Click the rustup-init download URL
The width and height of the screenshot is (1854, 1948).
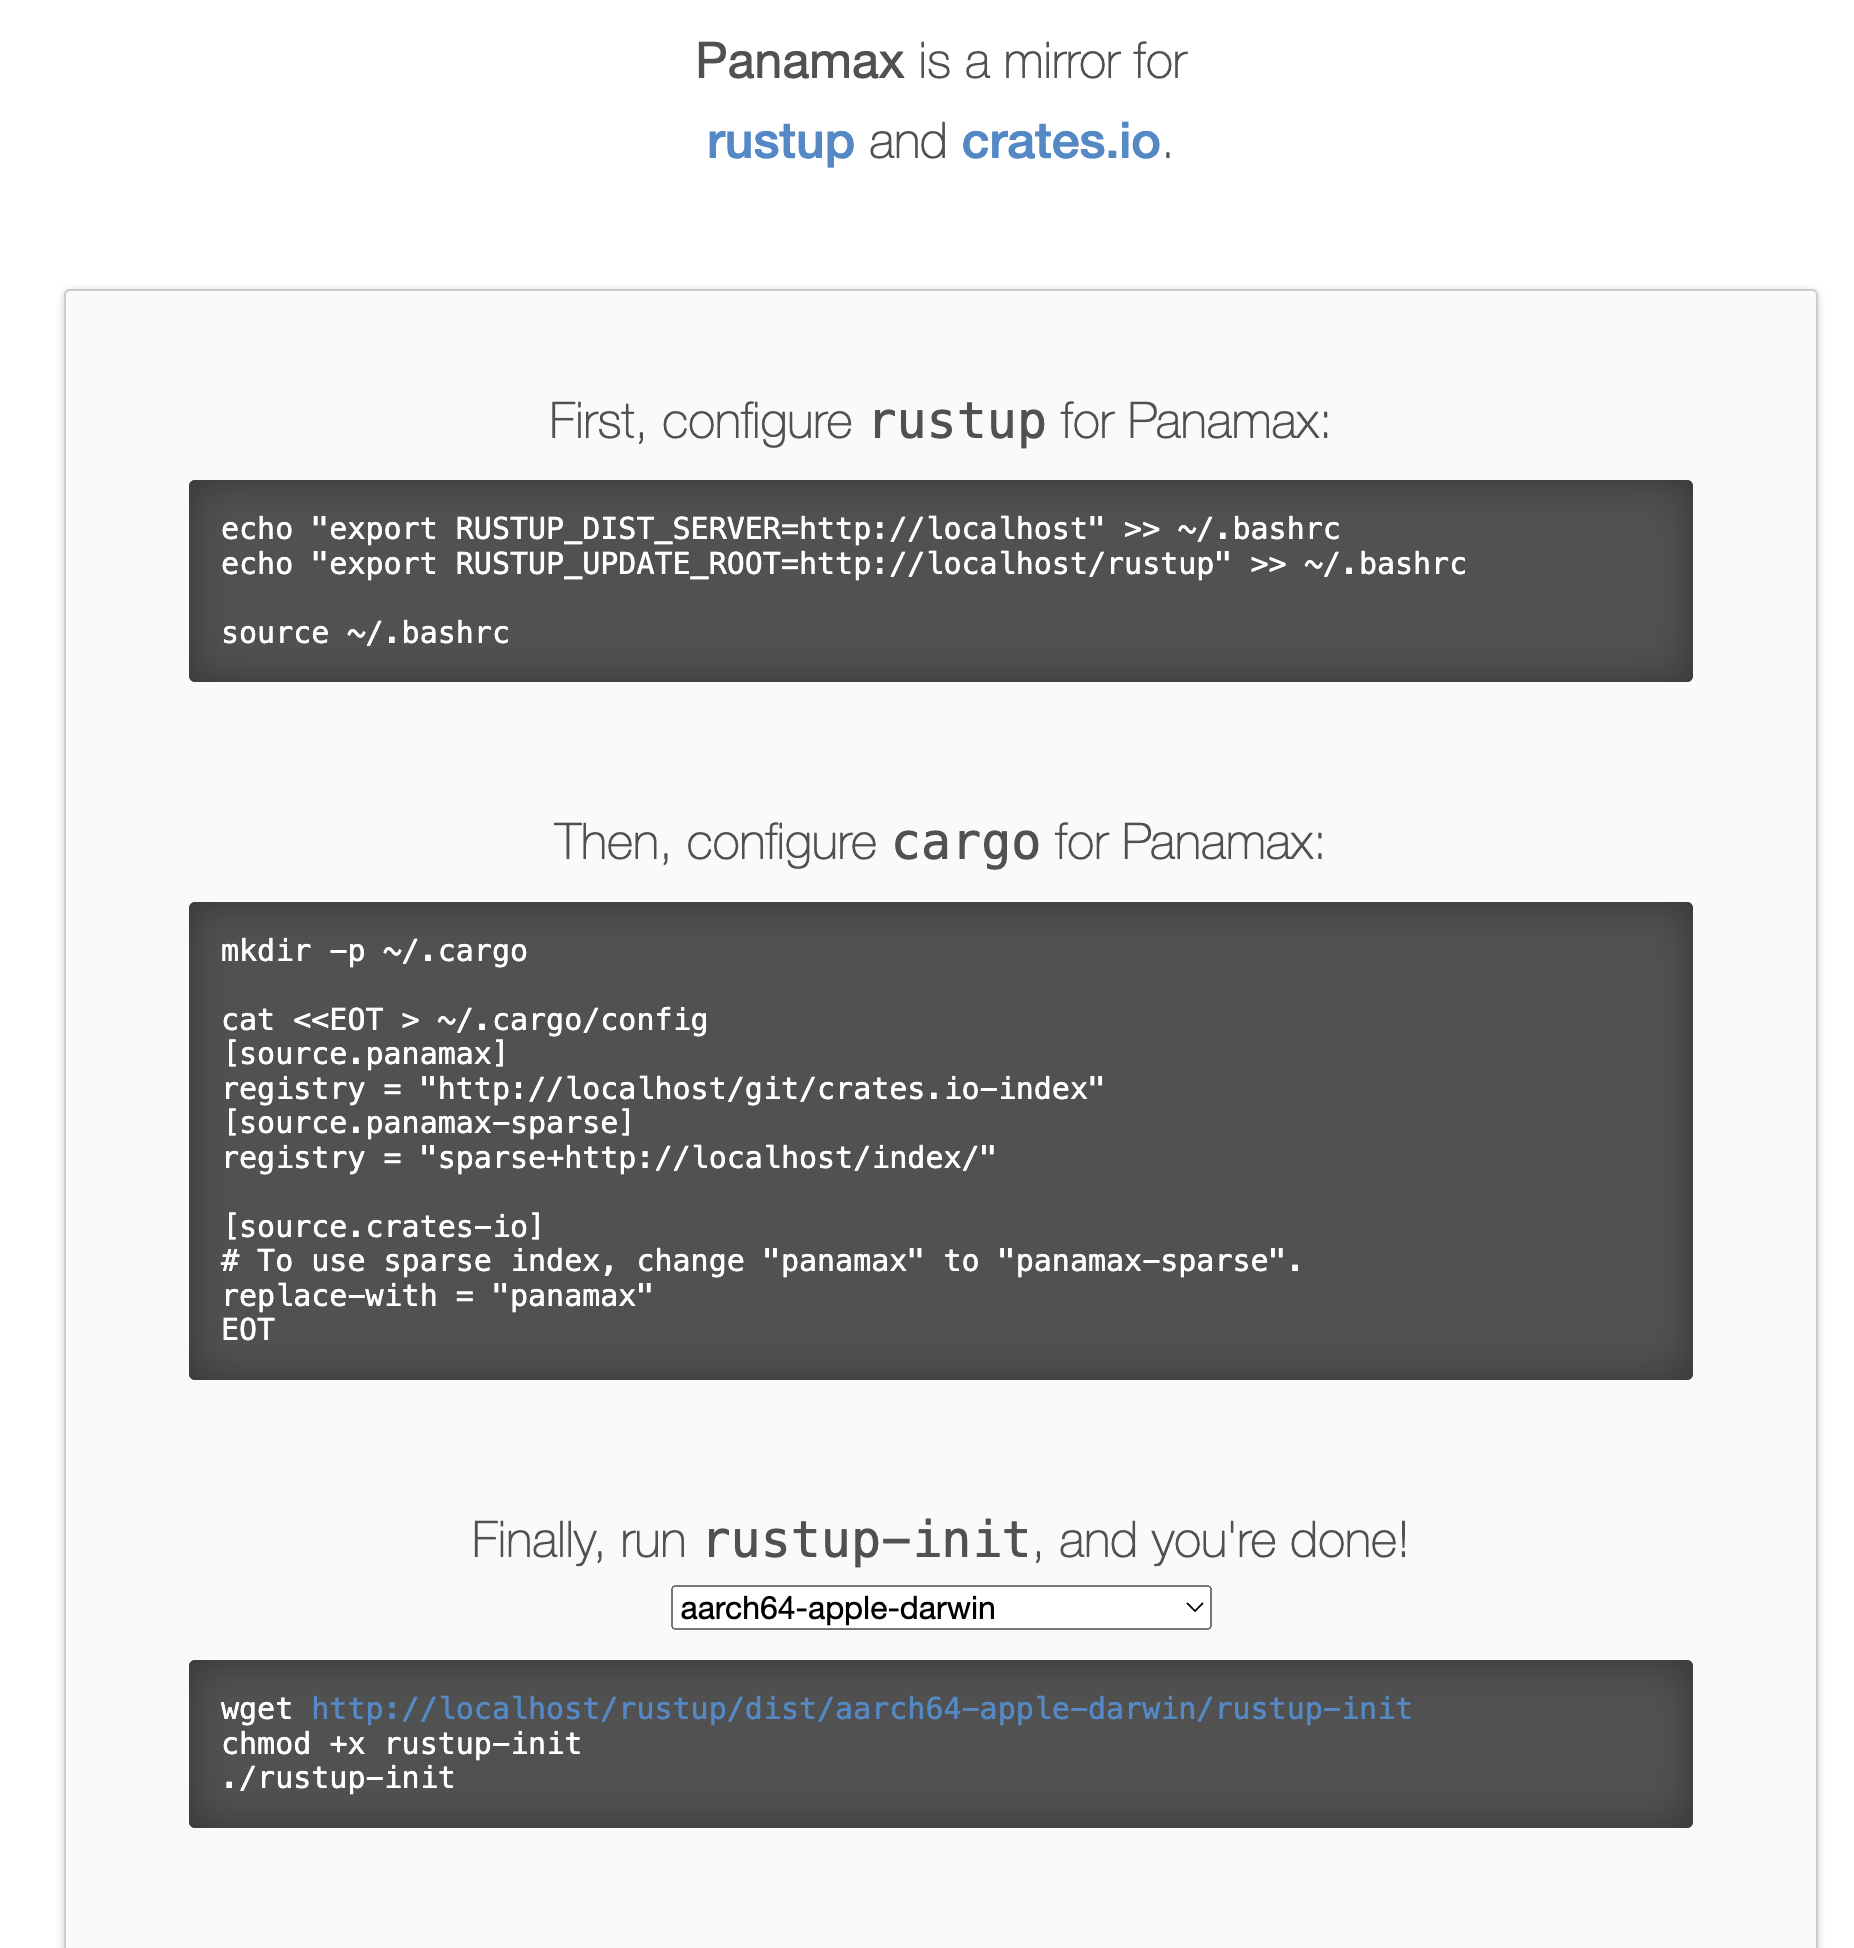[861, 1708]
